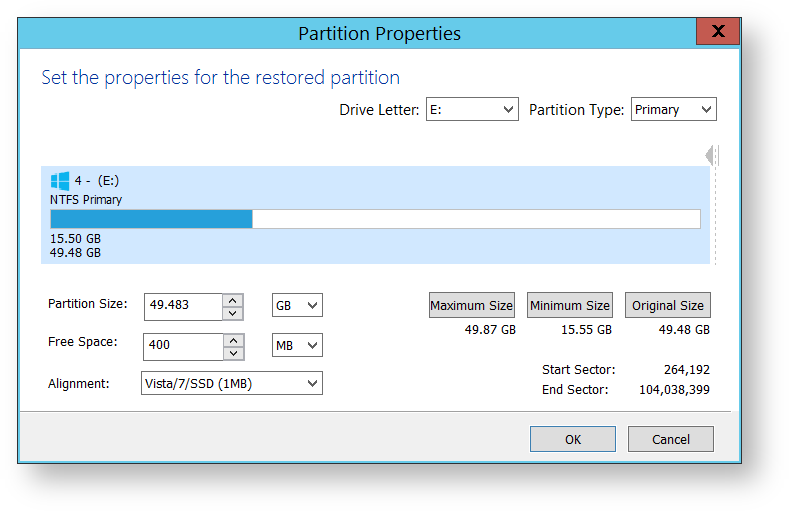Click the Cancel button
The height and width of the screenshot is (512, 790).
[x=671, y=439]
